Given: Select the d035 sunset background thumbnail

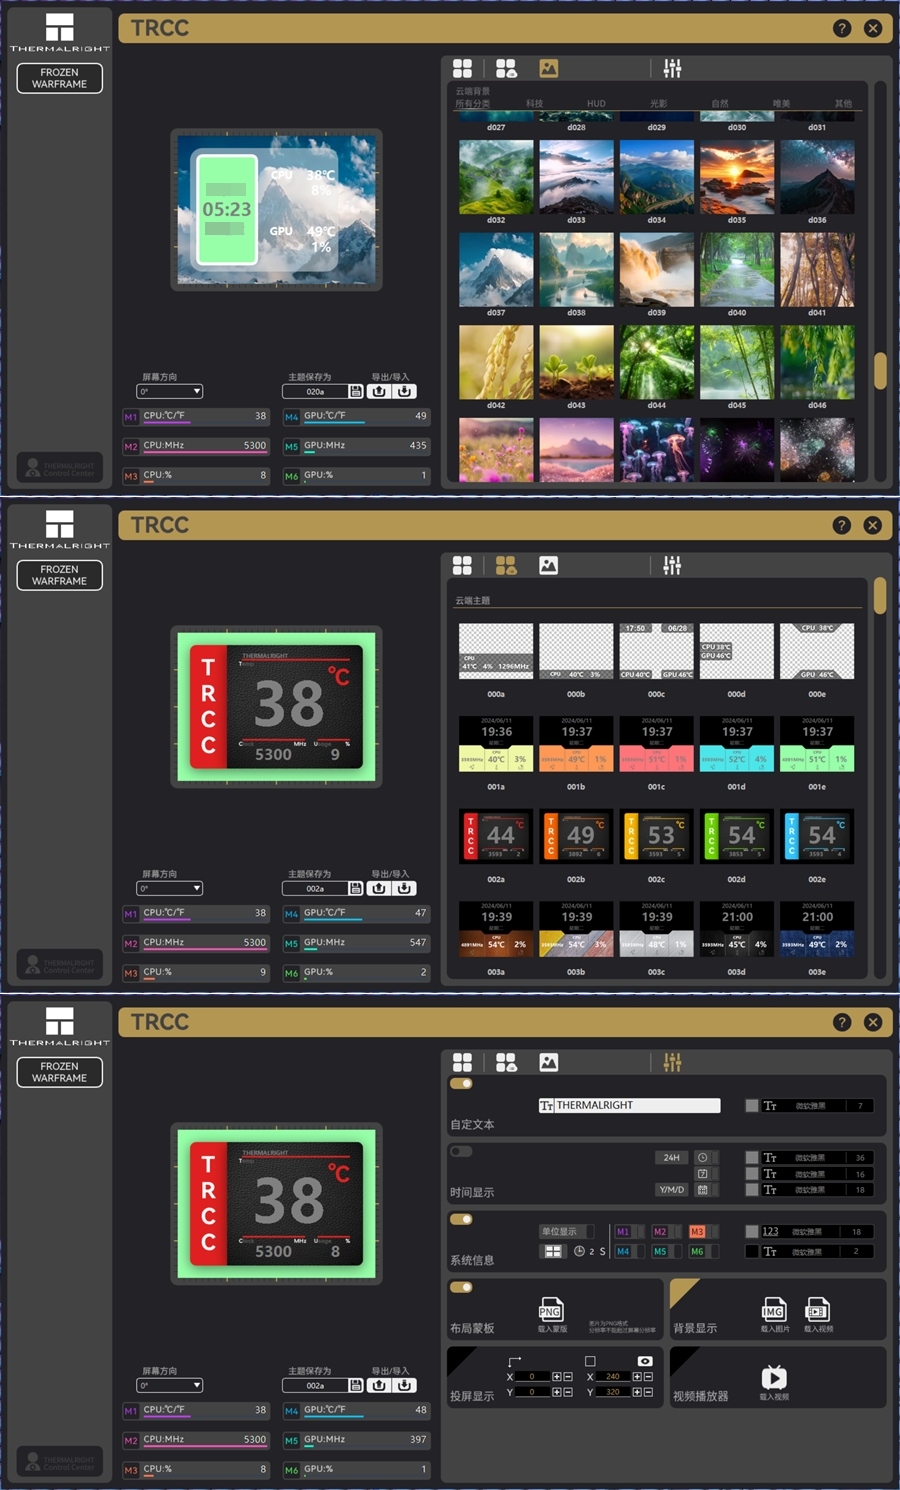Looking at the screenshot, I should pyautogui.click(x=737, y=177).
